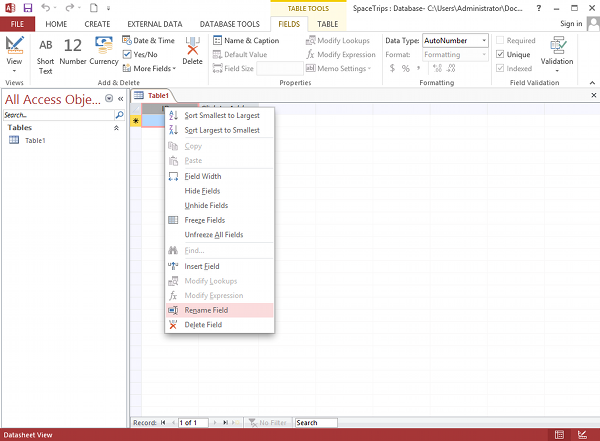Collapse the ribbon
The image size is (600, 441).
click(592, 82)
